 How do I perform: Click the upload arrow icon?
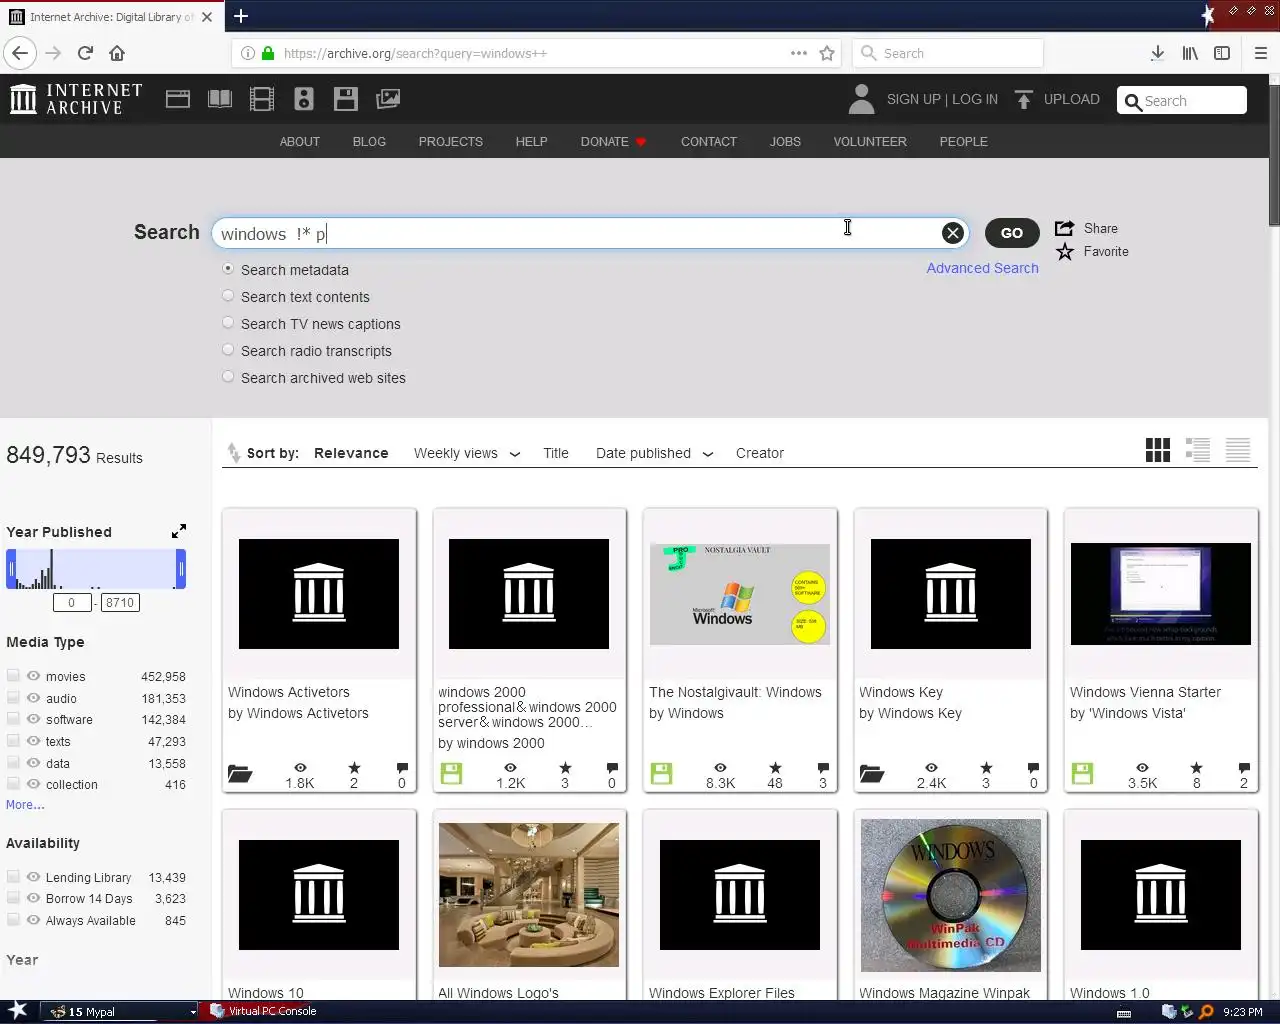coord(1023,99)
